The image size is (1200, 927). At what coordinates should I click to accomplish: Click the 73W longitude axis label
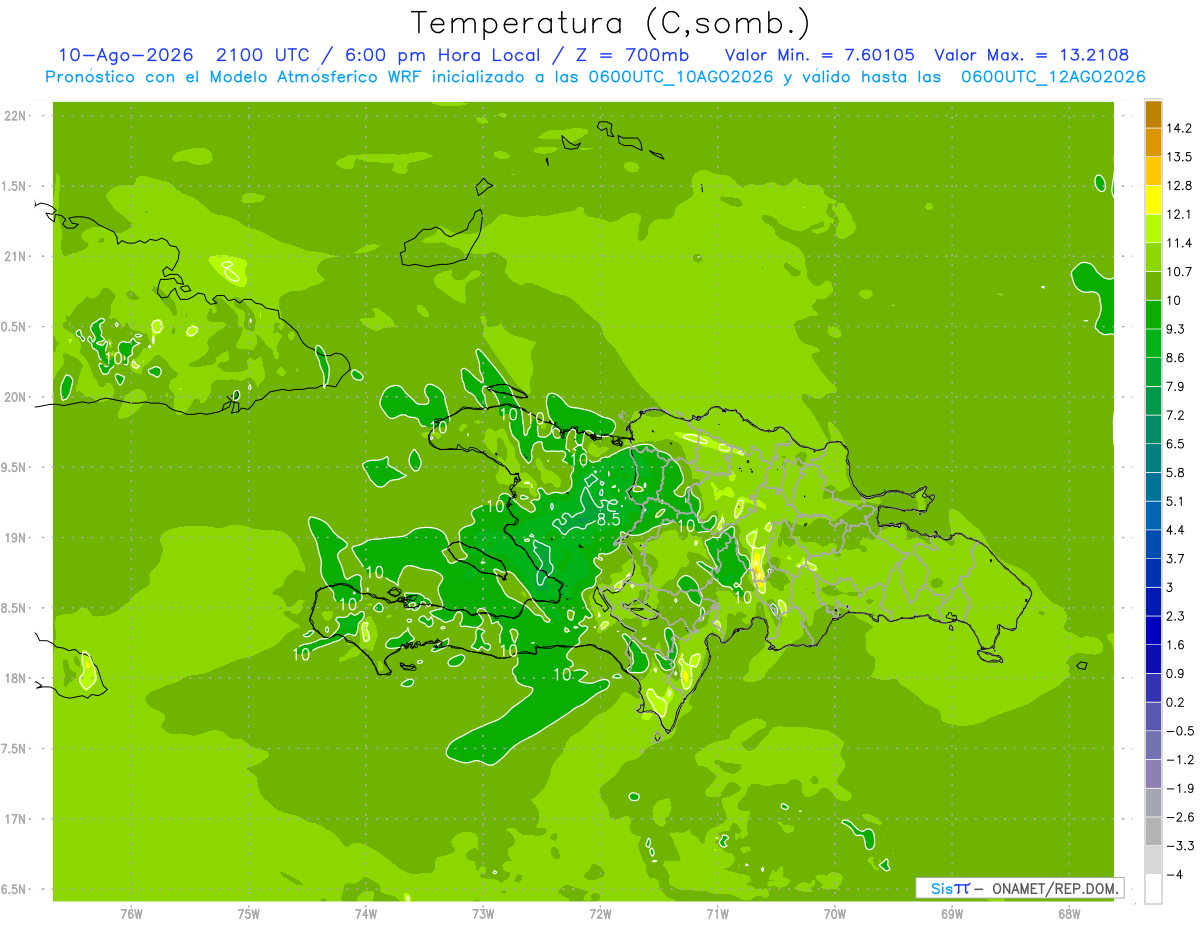point(483,914)
